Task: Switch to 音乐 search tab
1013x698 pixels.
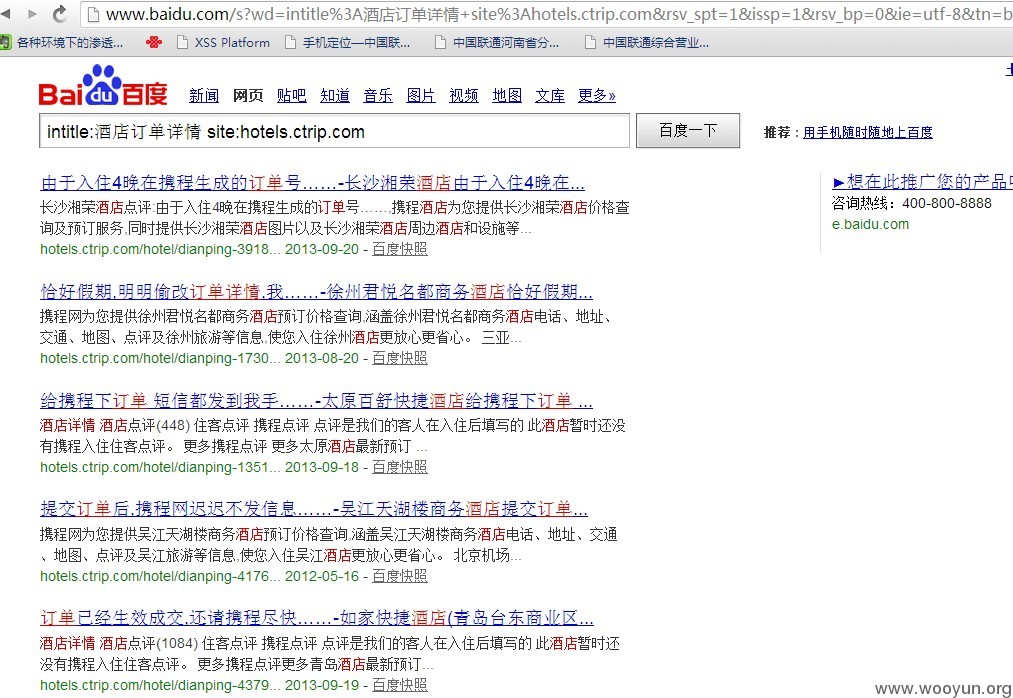Action: click(378, 96)
